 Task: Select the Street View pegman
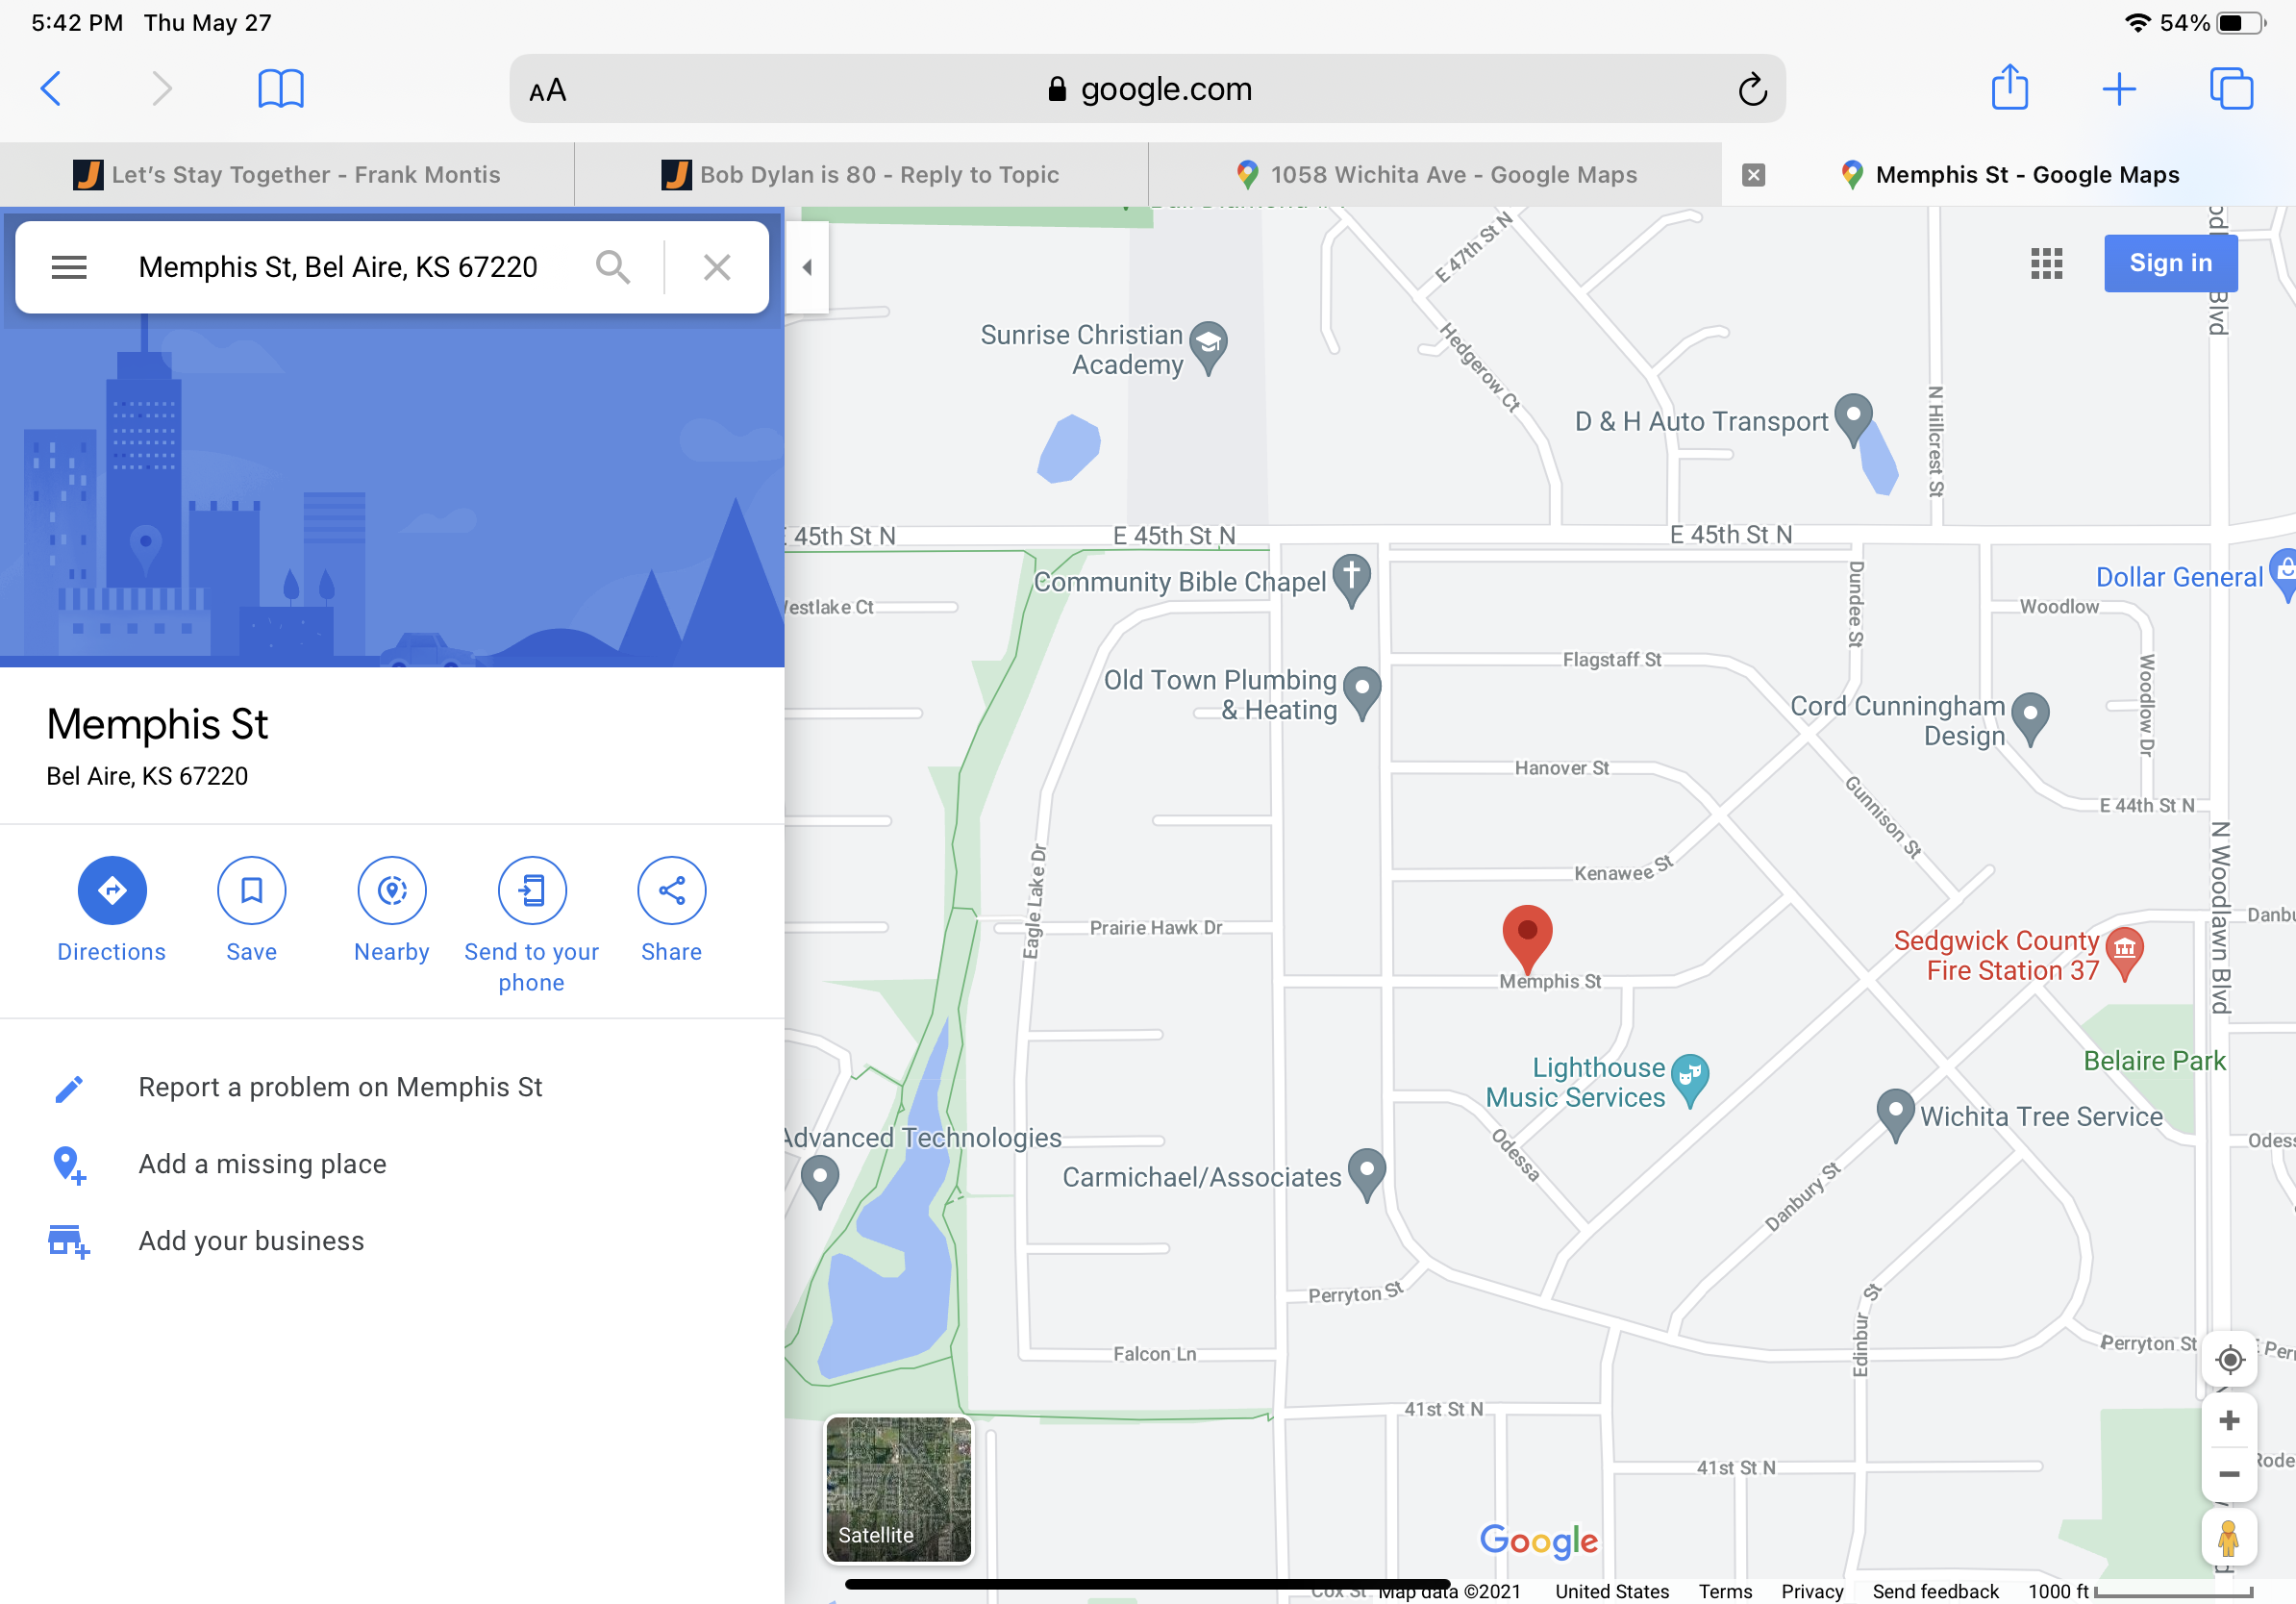[2229, 1538]
